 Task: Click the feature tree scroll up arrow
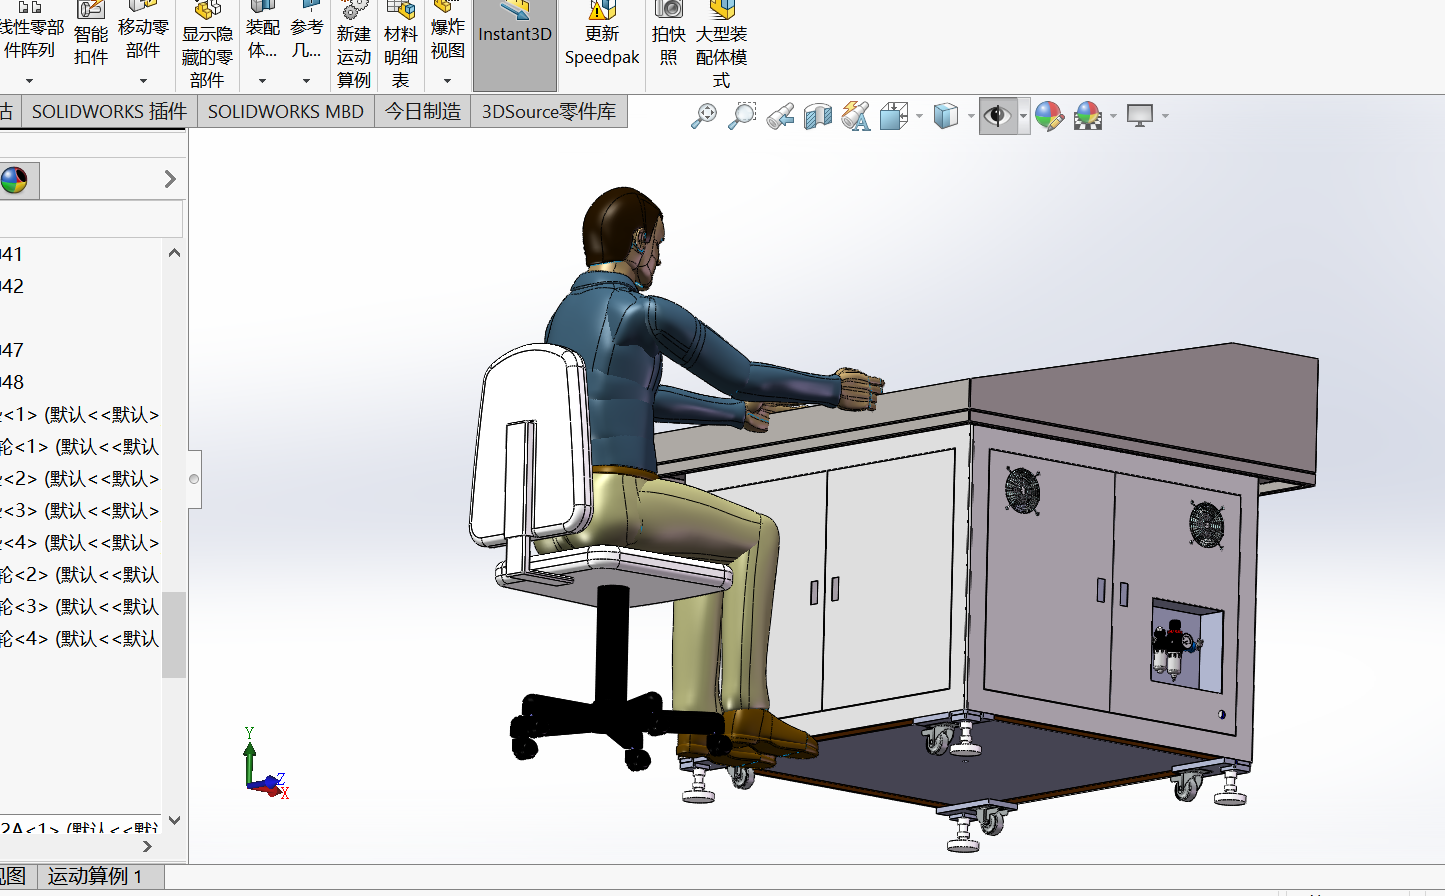point(175,253)
